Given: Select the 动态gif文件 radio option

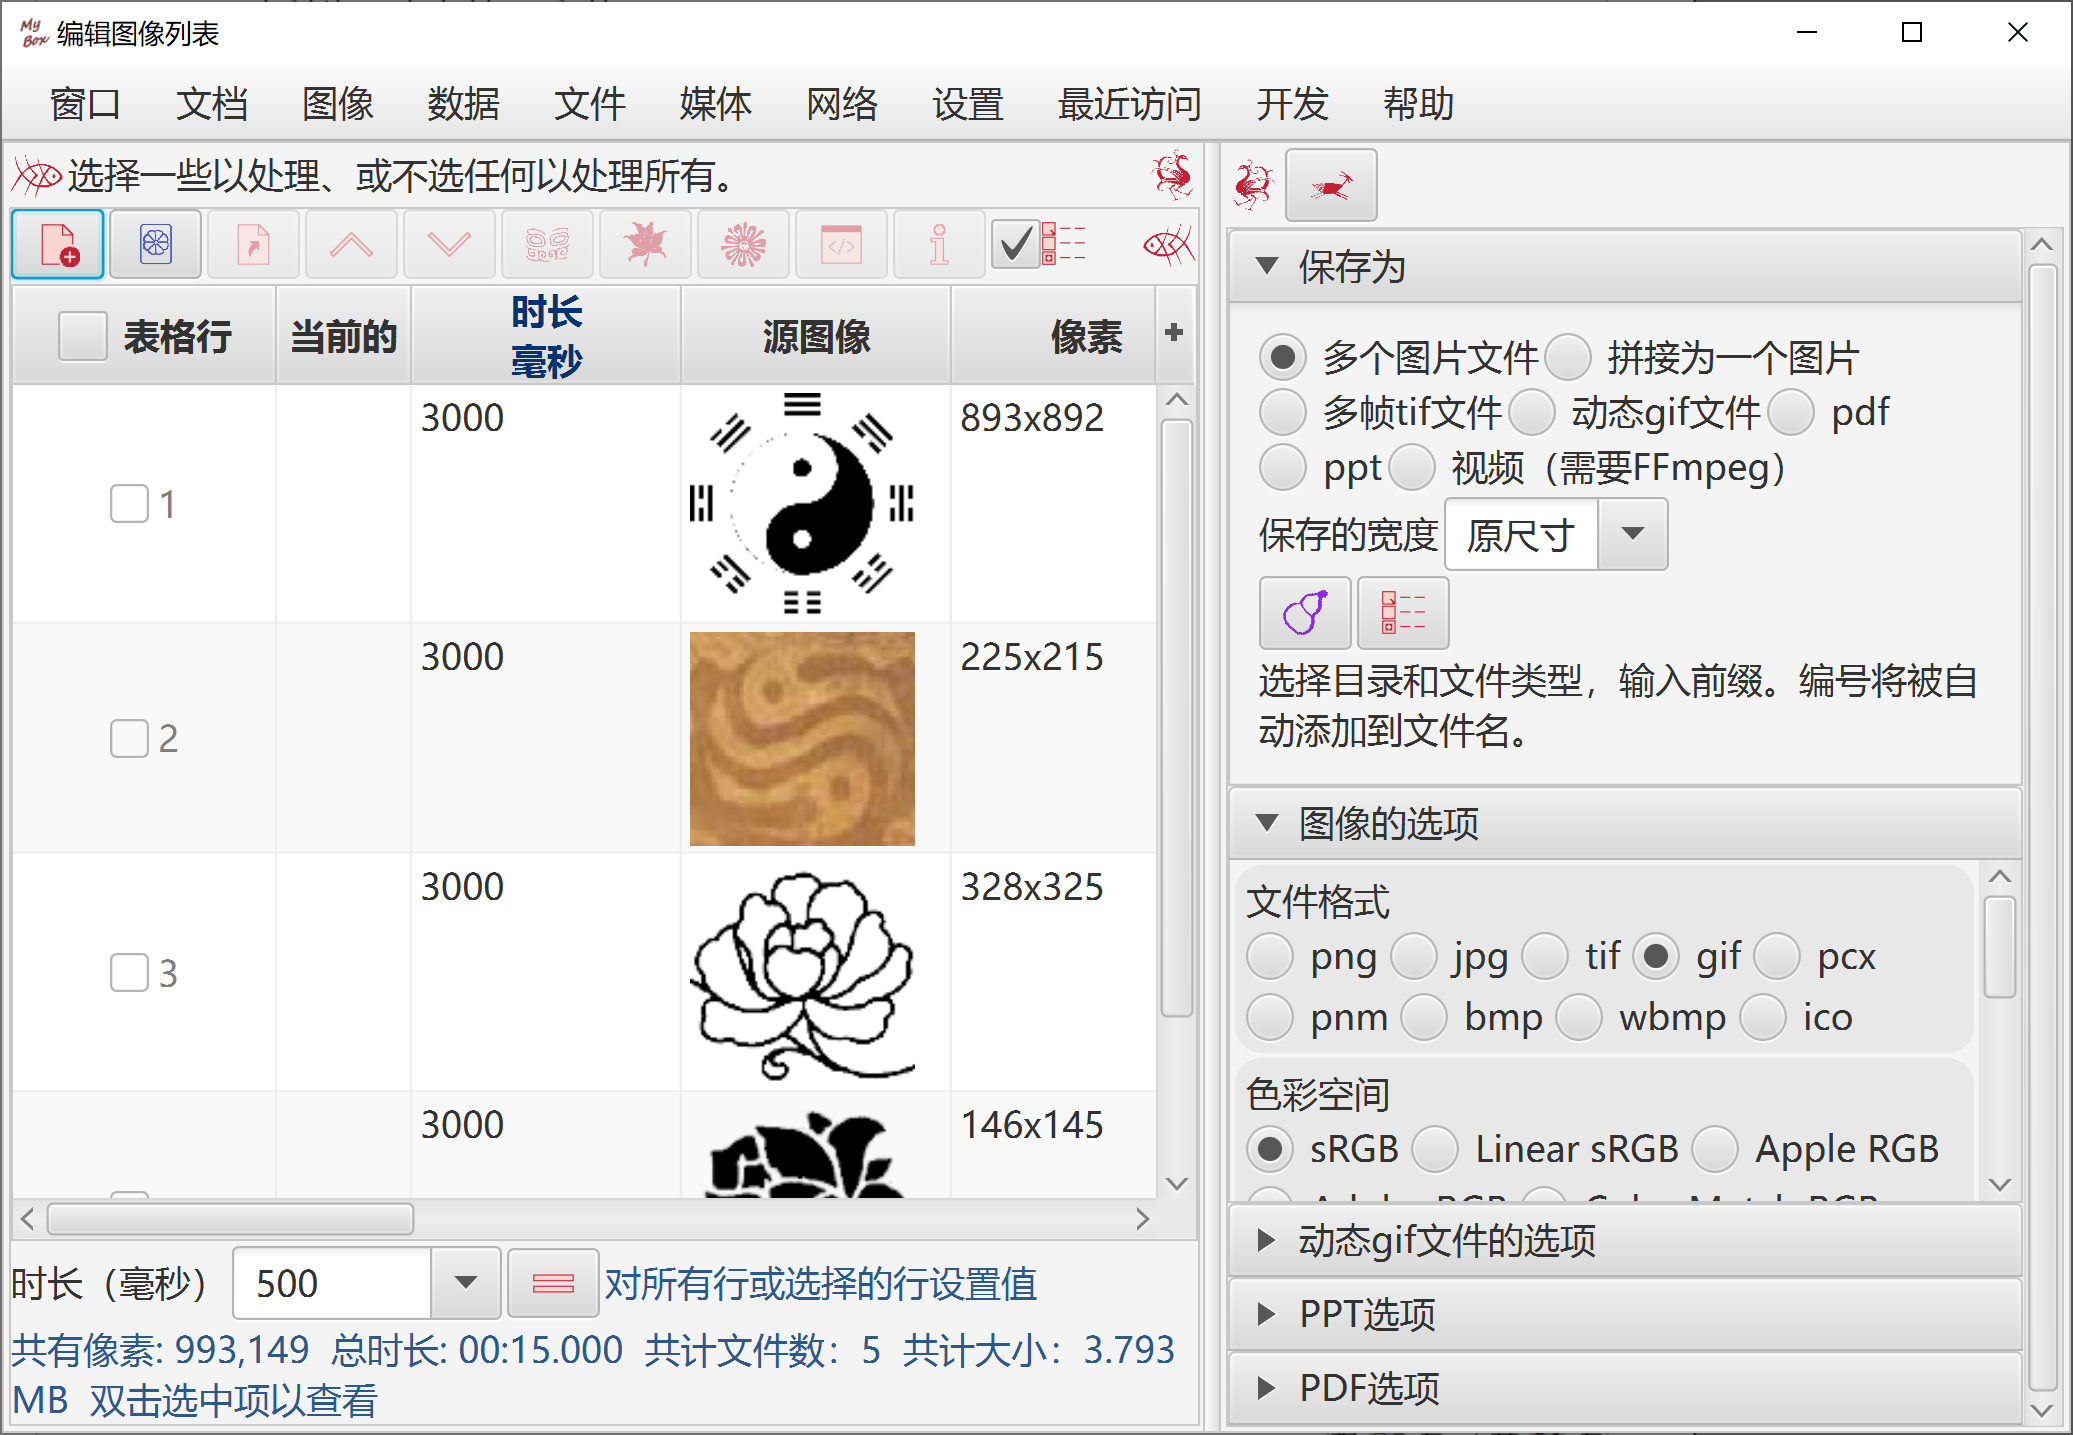Looking at the screenshot, I should (x=1531, y=412).
